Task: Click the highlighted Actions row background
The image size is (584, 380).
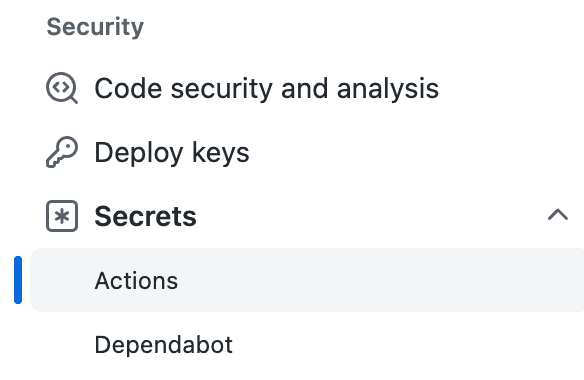Action: click(307, 280)
